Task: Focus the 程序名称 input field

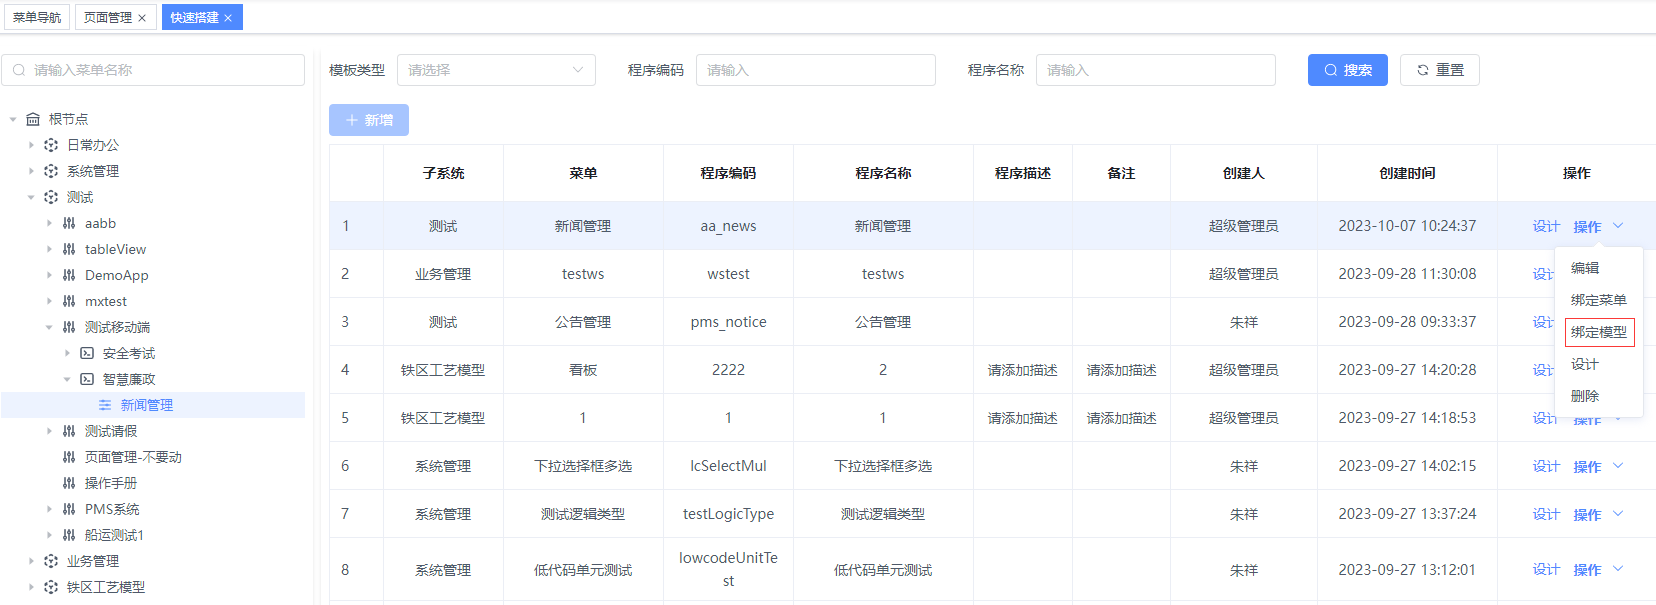Action: [x=1155, y=70]
